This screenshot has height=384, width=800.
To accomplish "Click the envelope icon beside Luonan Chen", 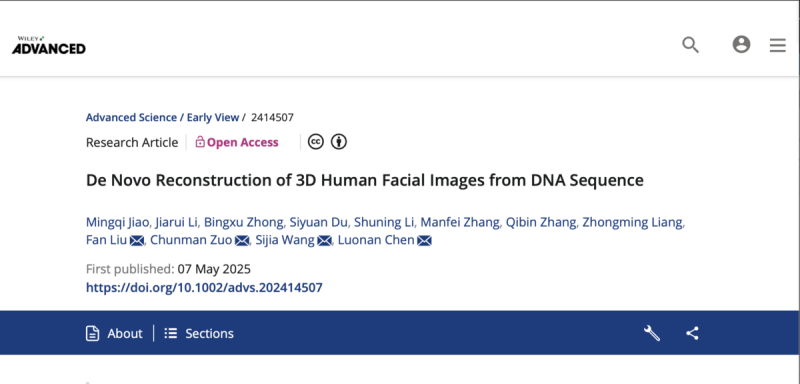I will click(x=424, y=240).
